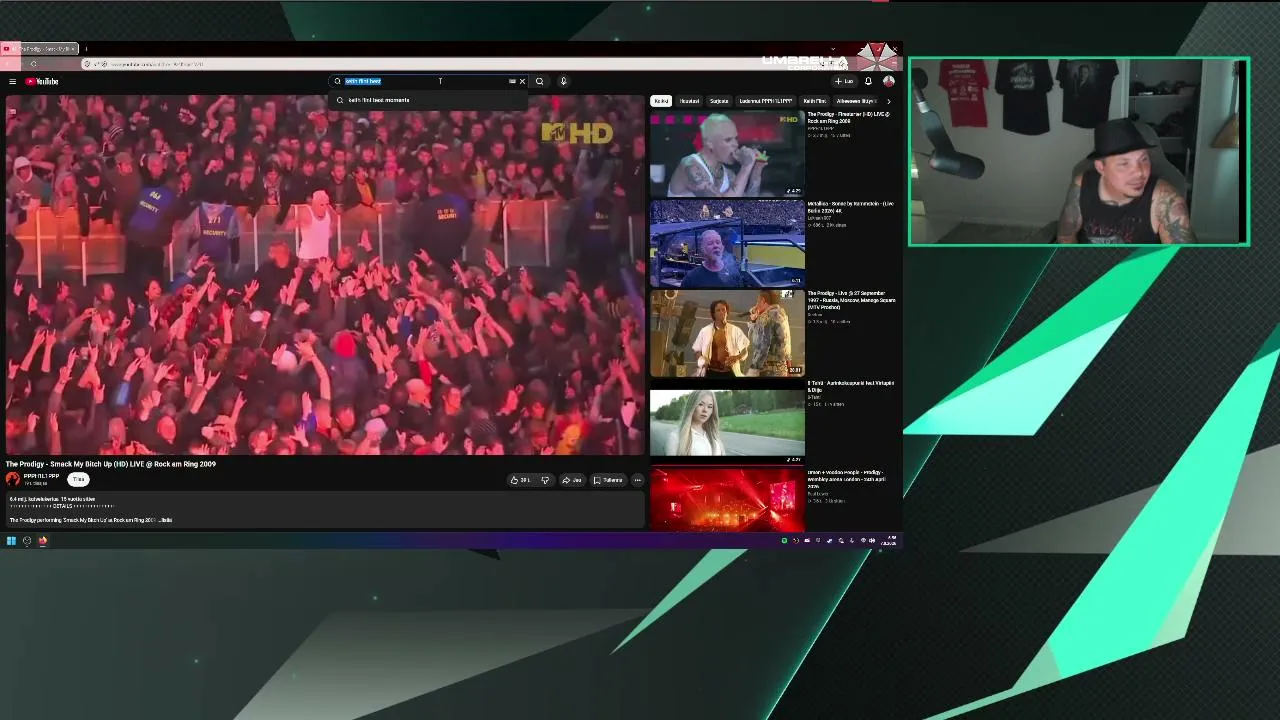
Task: Select the fourth filter chip about uploader
Action: click(x=766, y=101)
